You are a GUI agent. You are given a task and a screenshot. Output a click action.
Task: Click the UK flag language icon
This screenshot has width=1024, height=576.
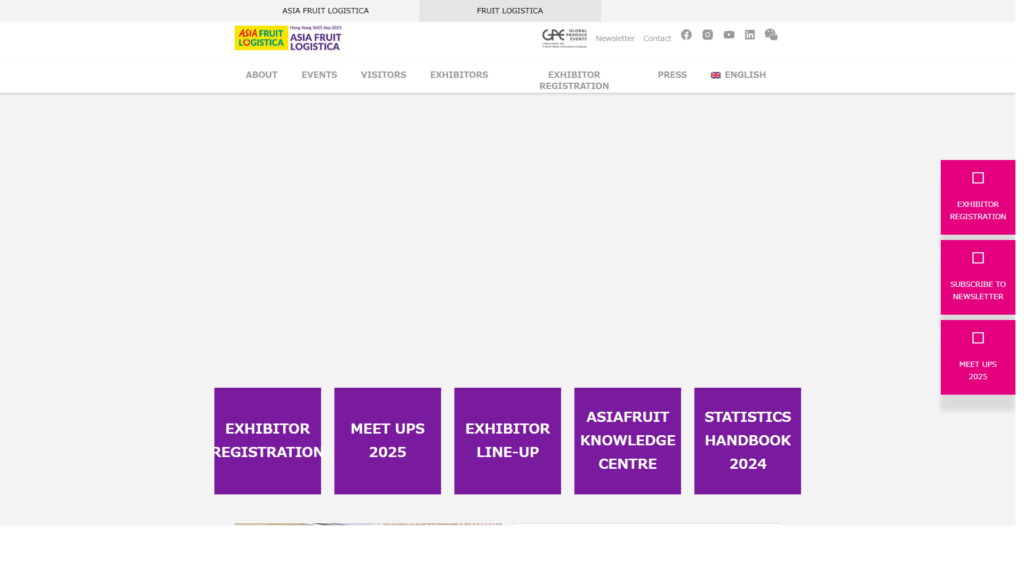(716, 75)
